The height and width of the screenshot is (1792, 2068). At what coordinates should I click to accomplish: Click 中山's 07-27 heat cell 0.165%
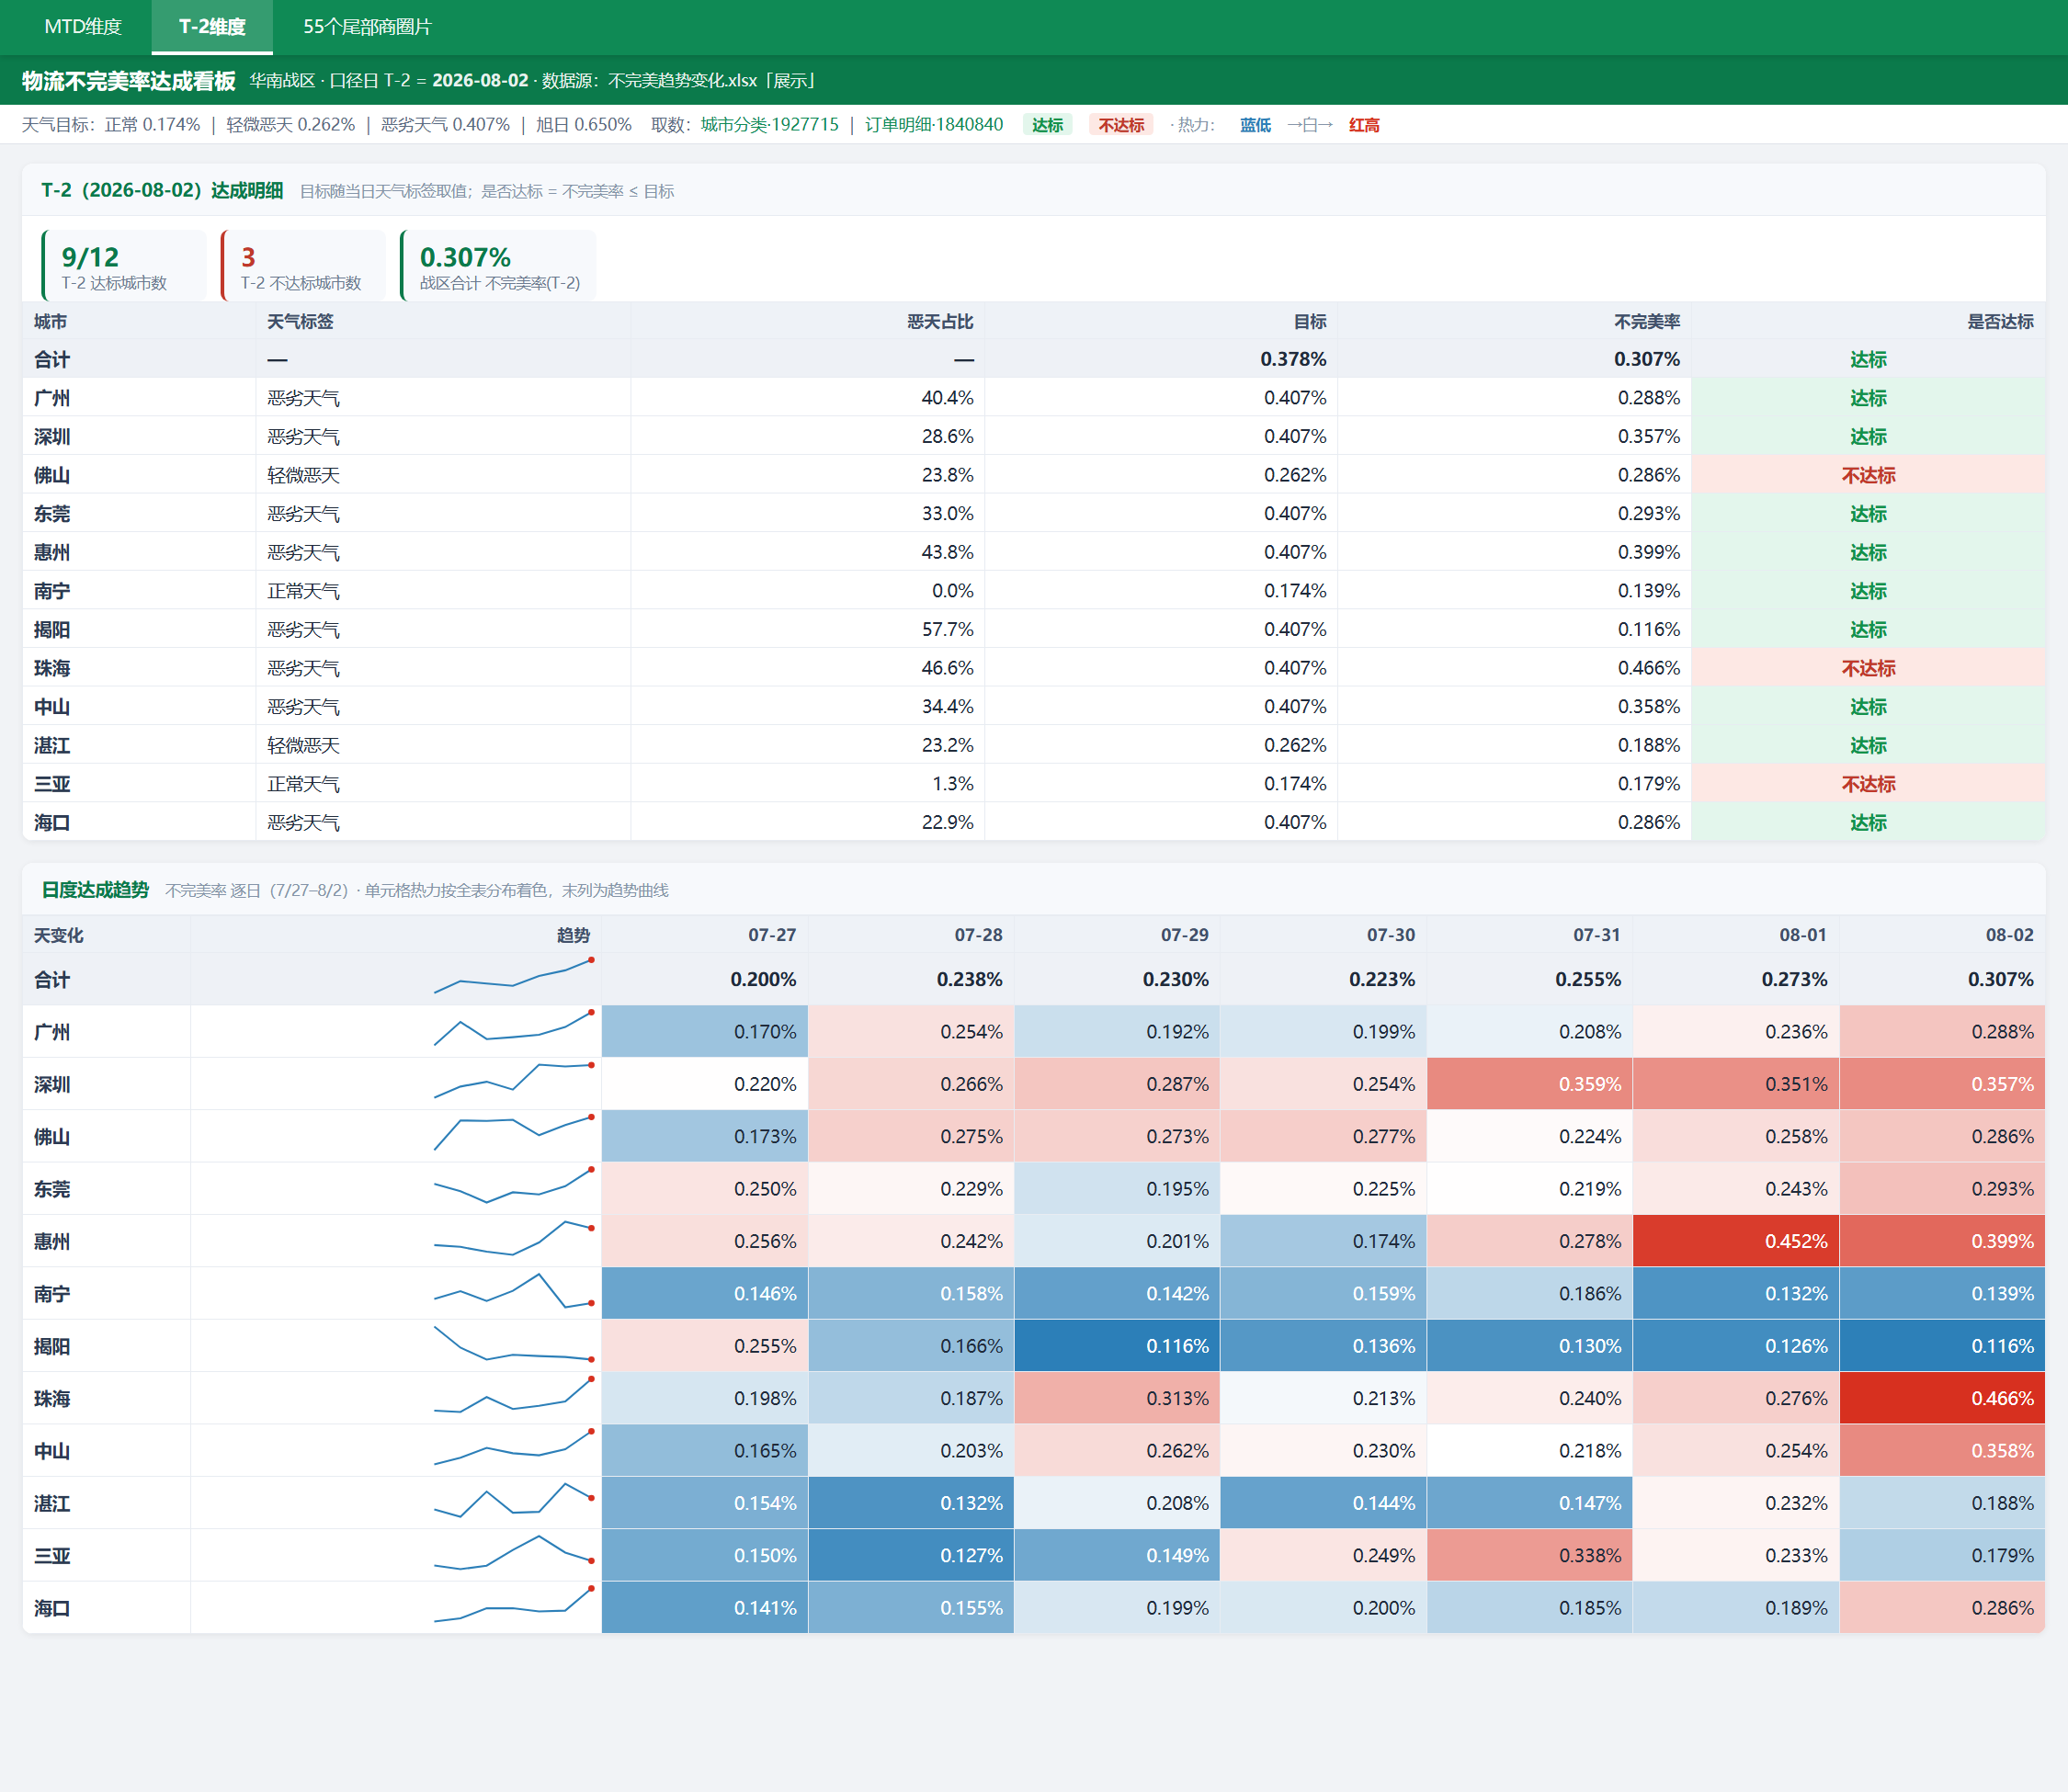tap(705, 1450)
